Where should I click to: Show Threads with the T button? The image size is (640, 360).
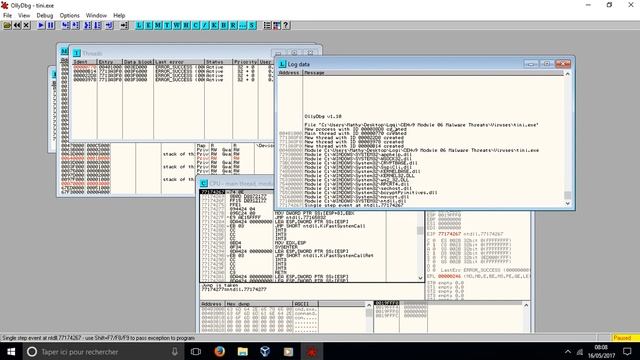pos(167,25)
